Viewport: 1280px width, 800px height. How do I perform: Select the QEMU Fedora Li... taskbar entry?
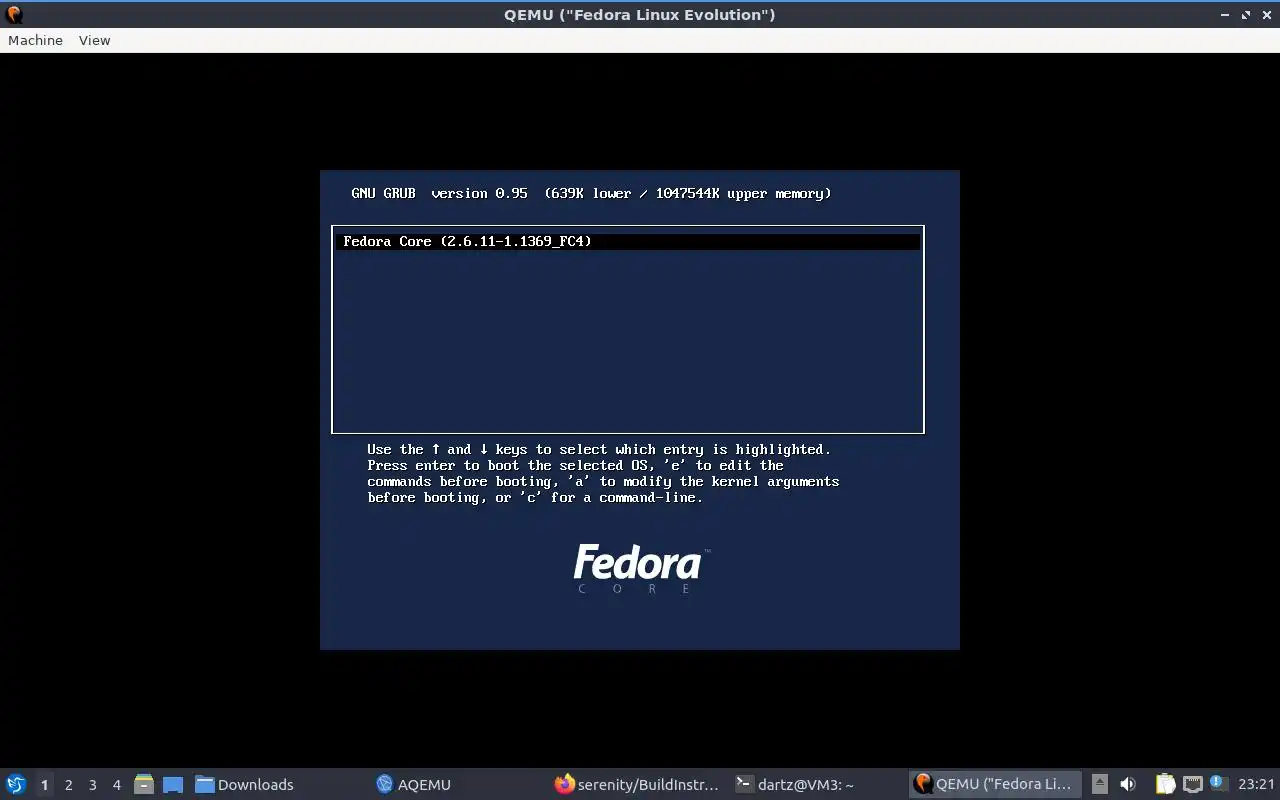[x=994, y=784]
